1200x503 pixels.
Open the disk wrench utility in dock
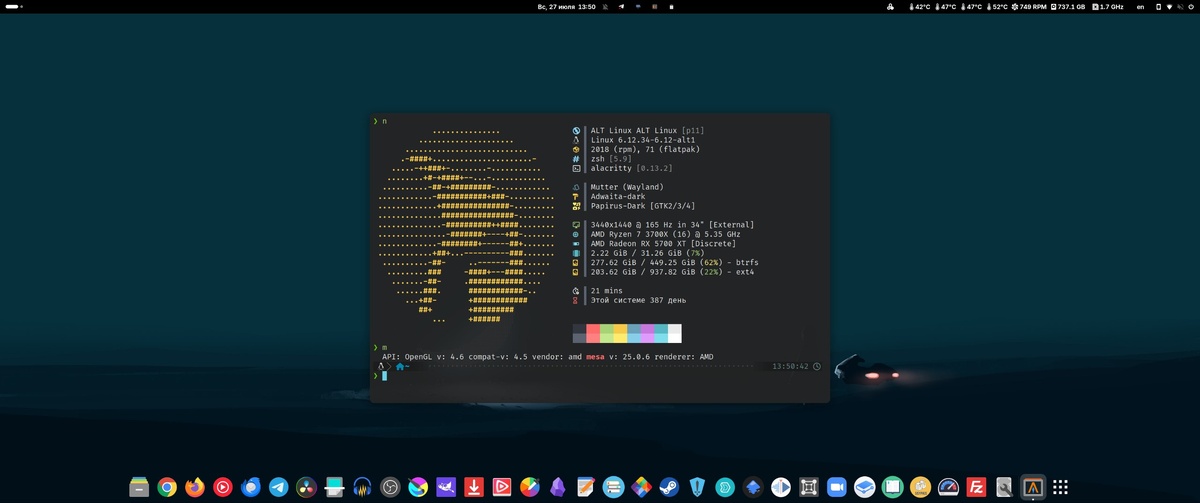[x=1004, y=487]
